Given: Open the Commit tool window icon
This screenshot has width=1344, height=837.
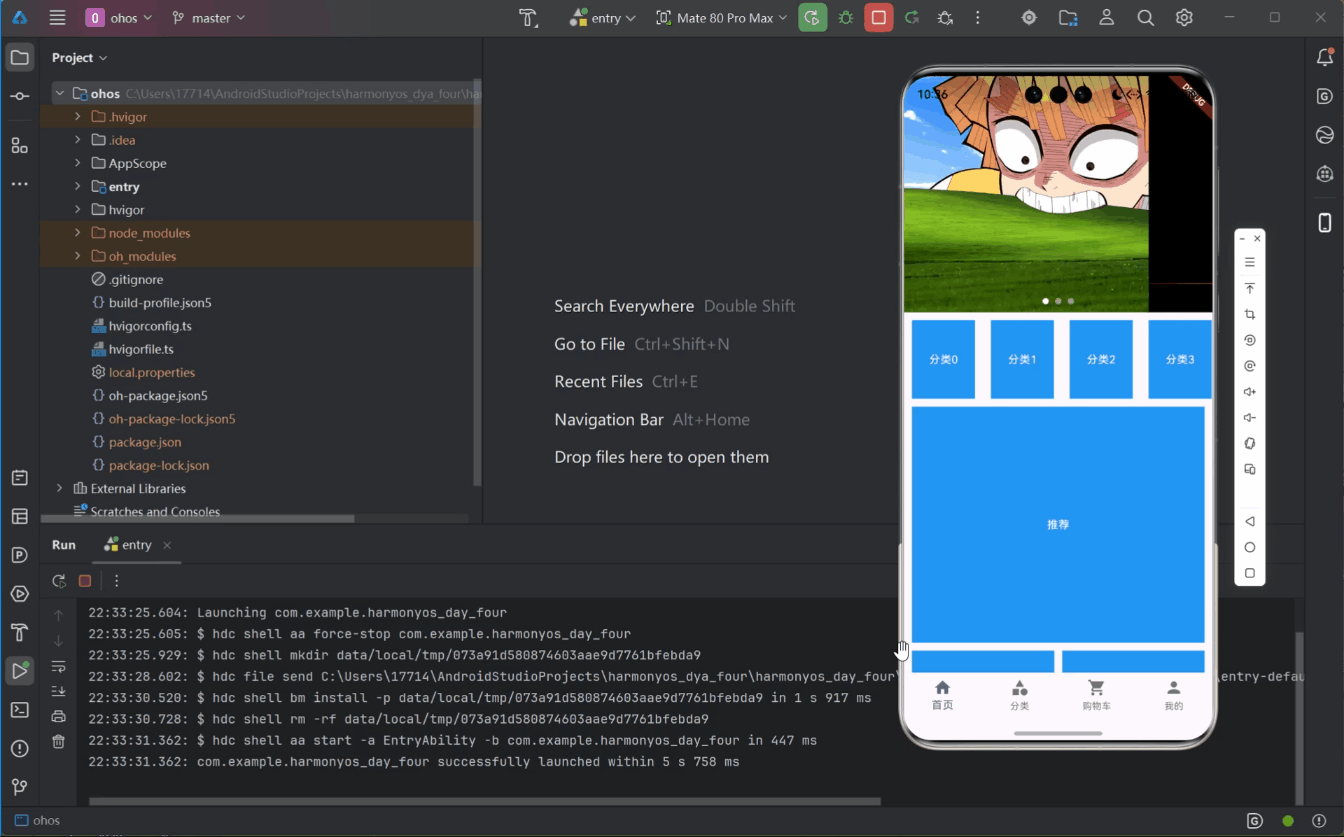Looking at the screenshot, I should (x=19, y=96).
